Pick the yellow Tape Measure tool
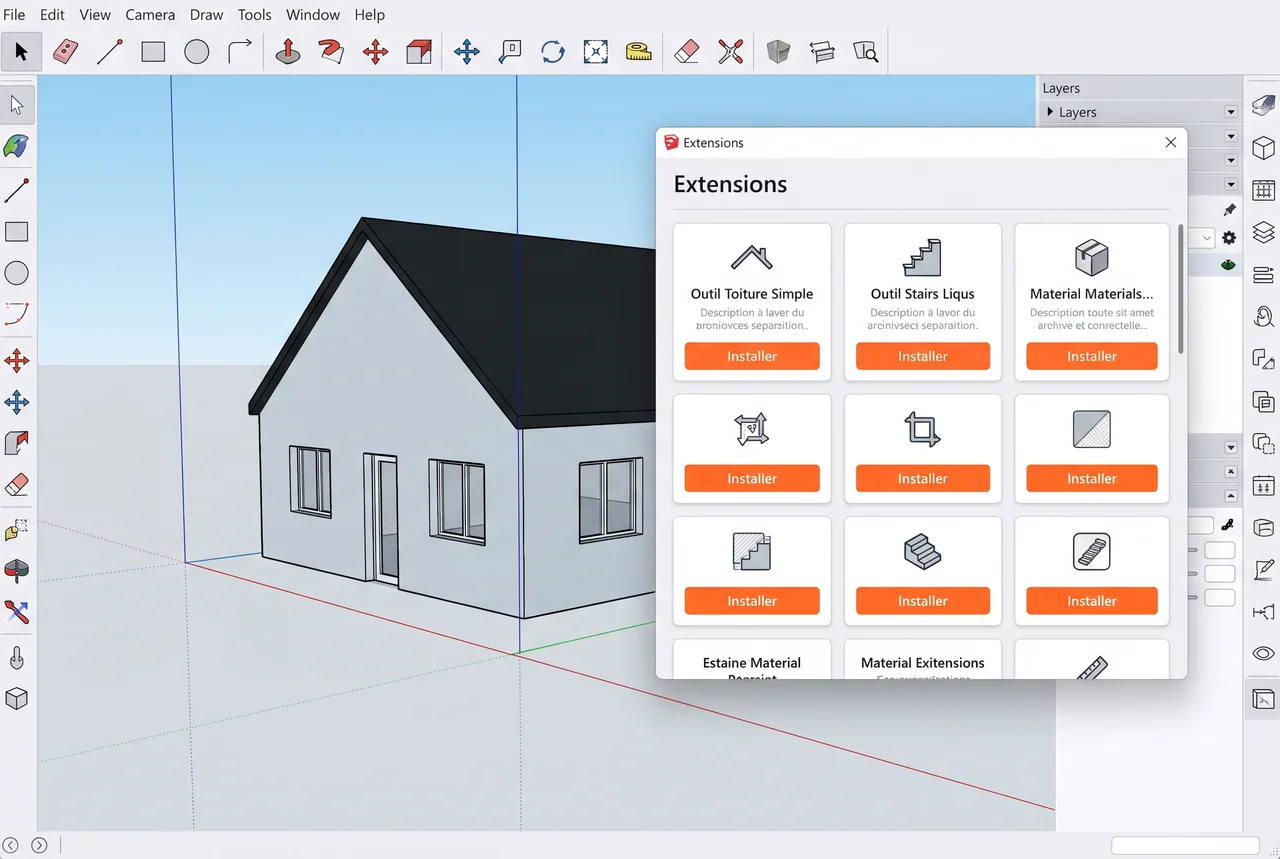The height and width of the screenshot is (859, 1280). click(x=638, y=52)
